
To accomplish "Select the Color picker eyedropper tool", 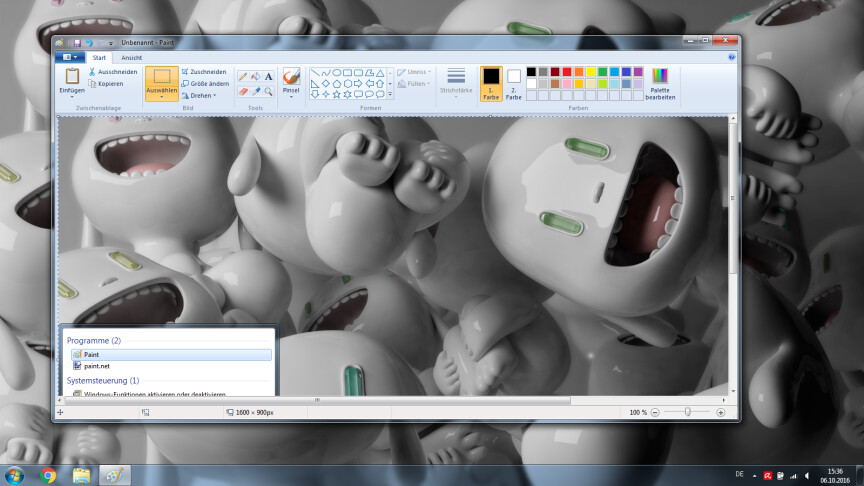I will coord(256,91).
